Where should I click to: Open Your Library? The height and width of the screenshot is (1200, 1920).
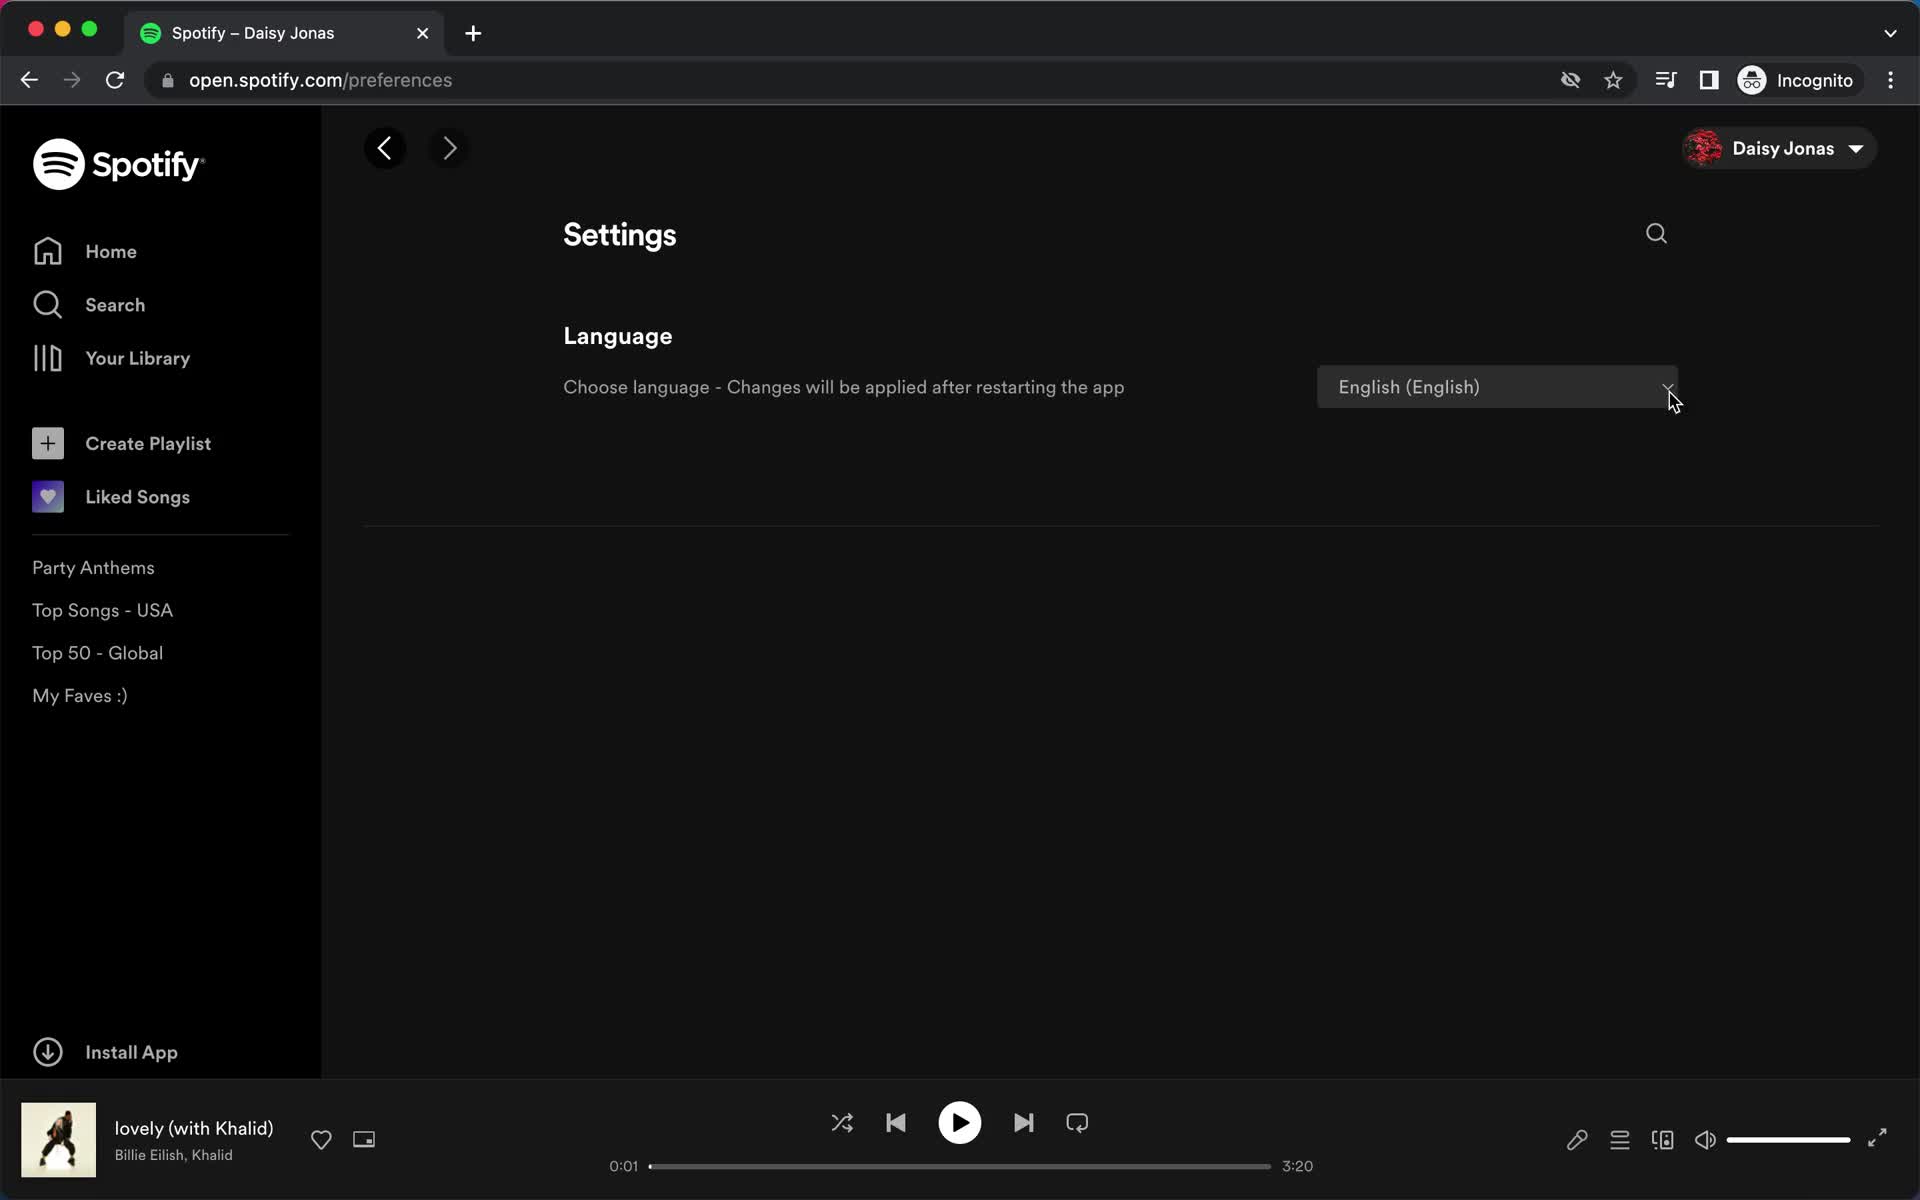click(111, 358)
